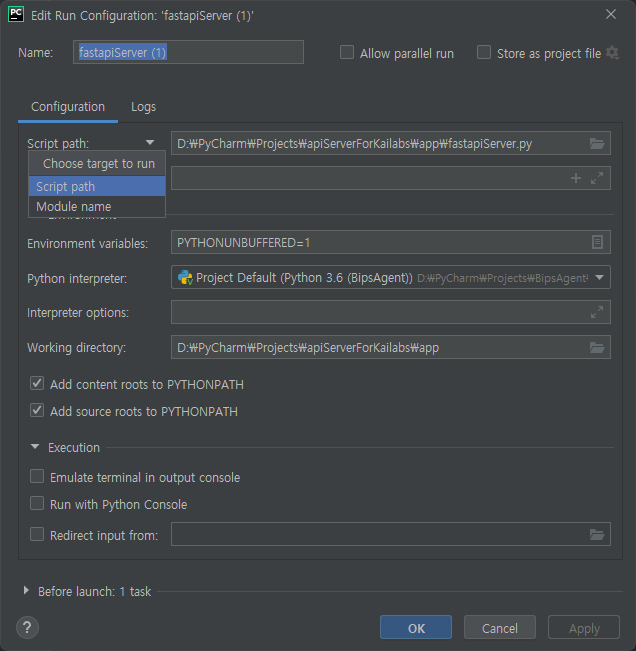The height and width of the screenshot is (651, 636).
Task: Choose Module name in target popup
Action: tap(97, 206)
